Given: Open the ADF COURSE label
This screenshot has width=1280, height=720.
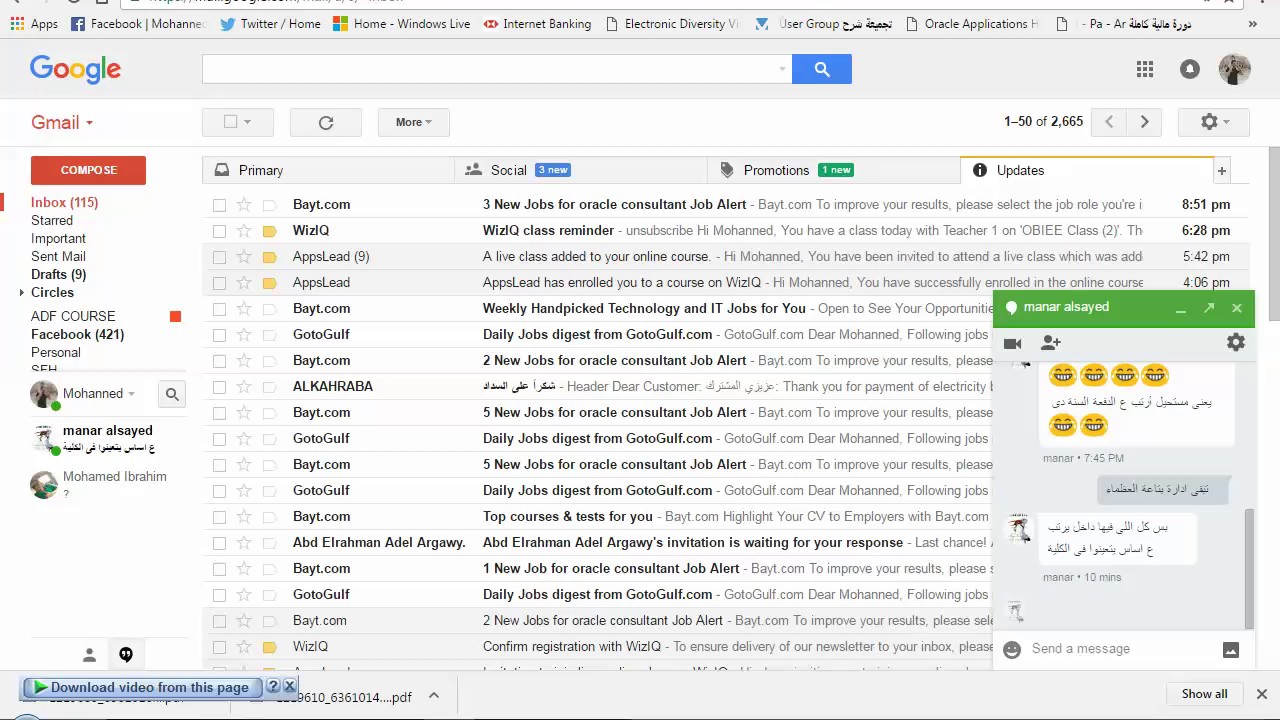Looking at the screenshot, I should point(73,316).
